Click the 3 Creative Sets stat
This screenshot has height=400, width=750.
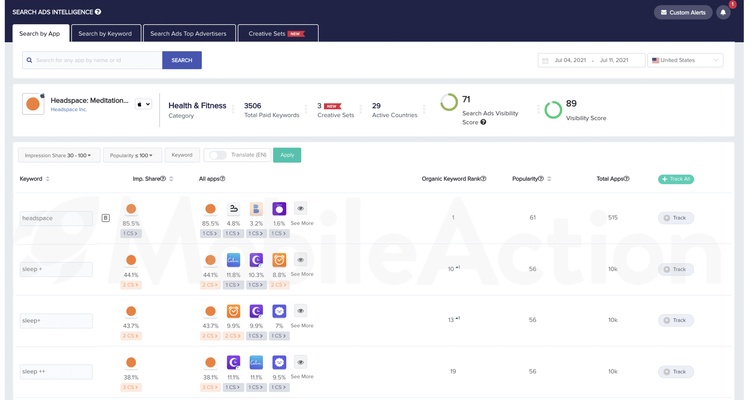tap(335, 110)
